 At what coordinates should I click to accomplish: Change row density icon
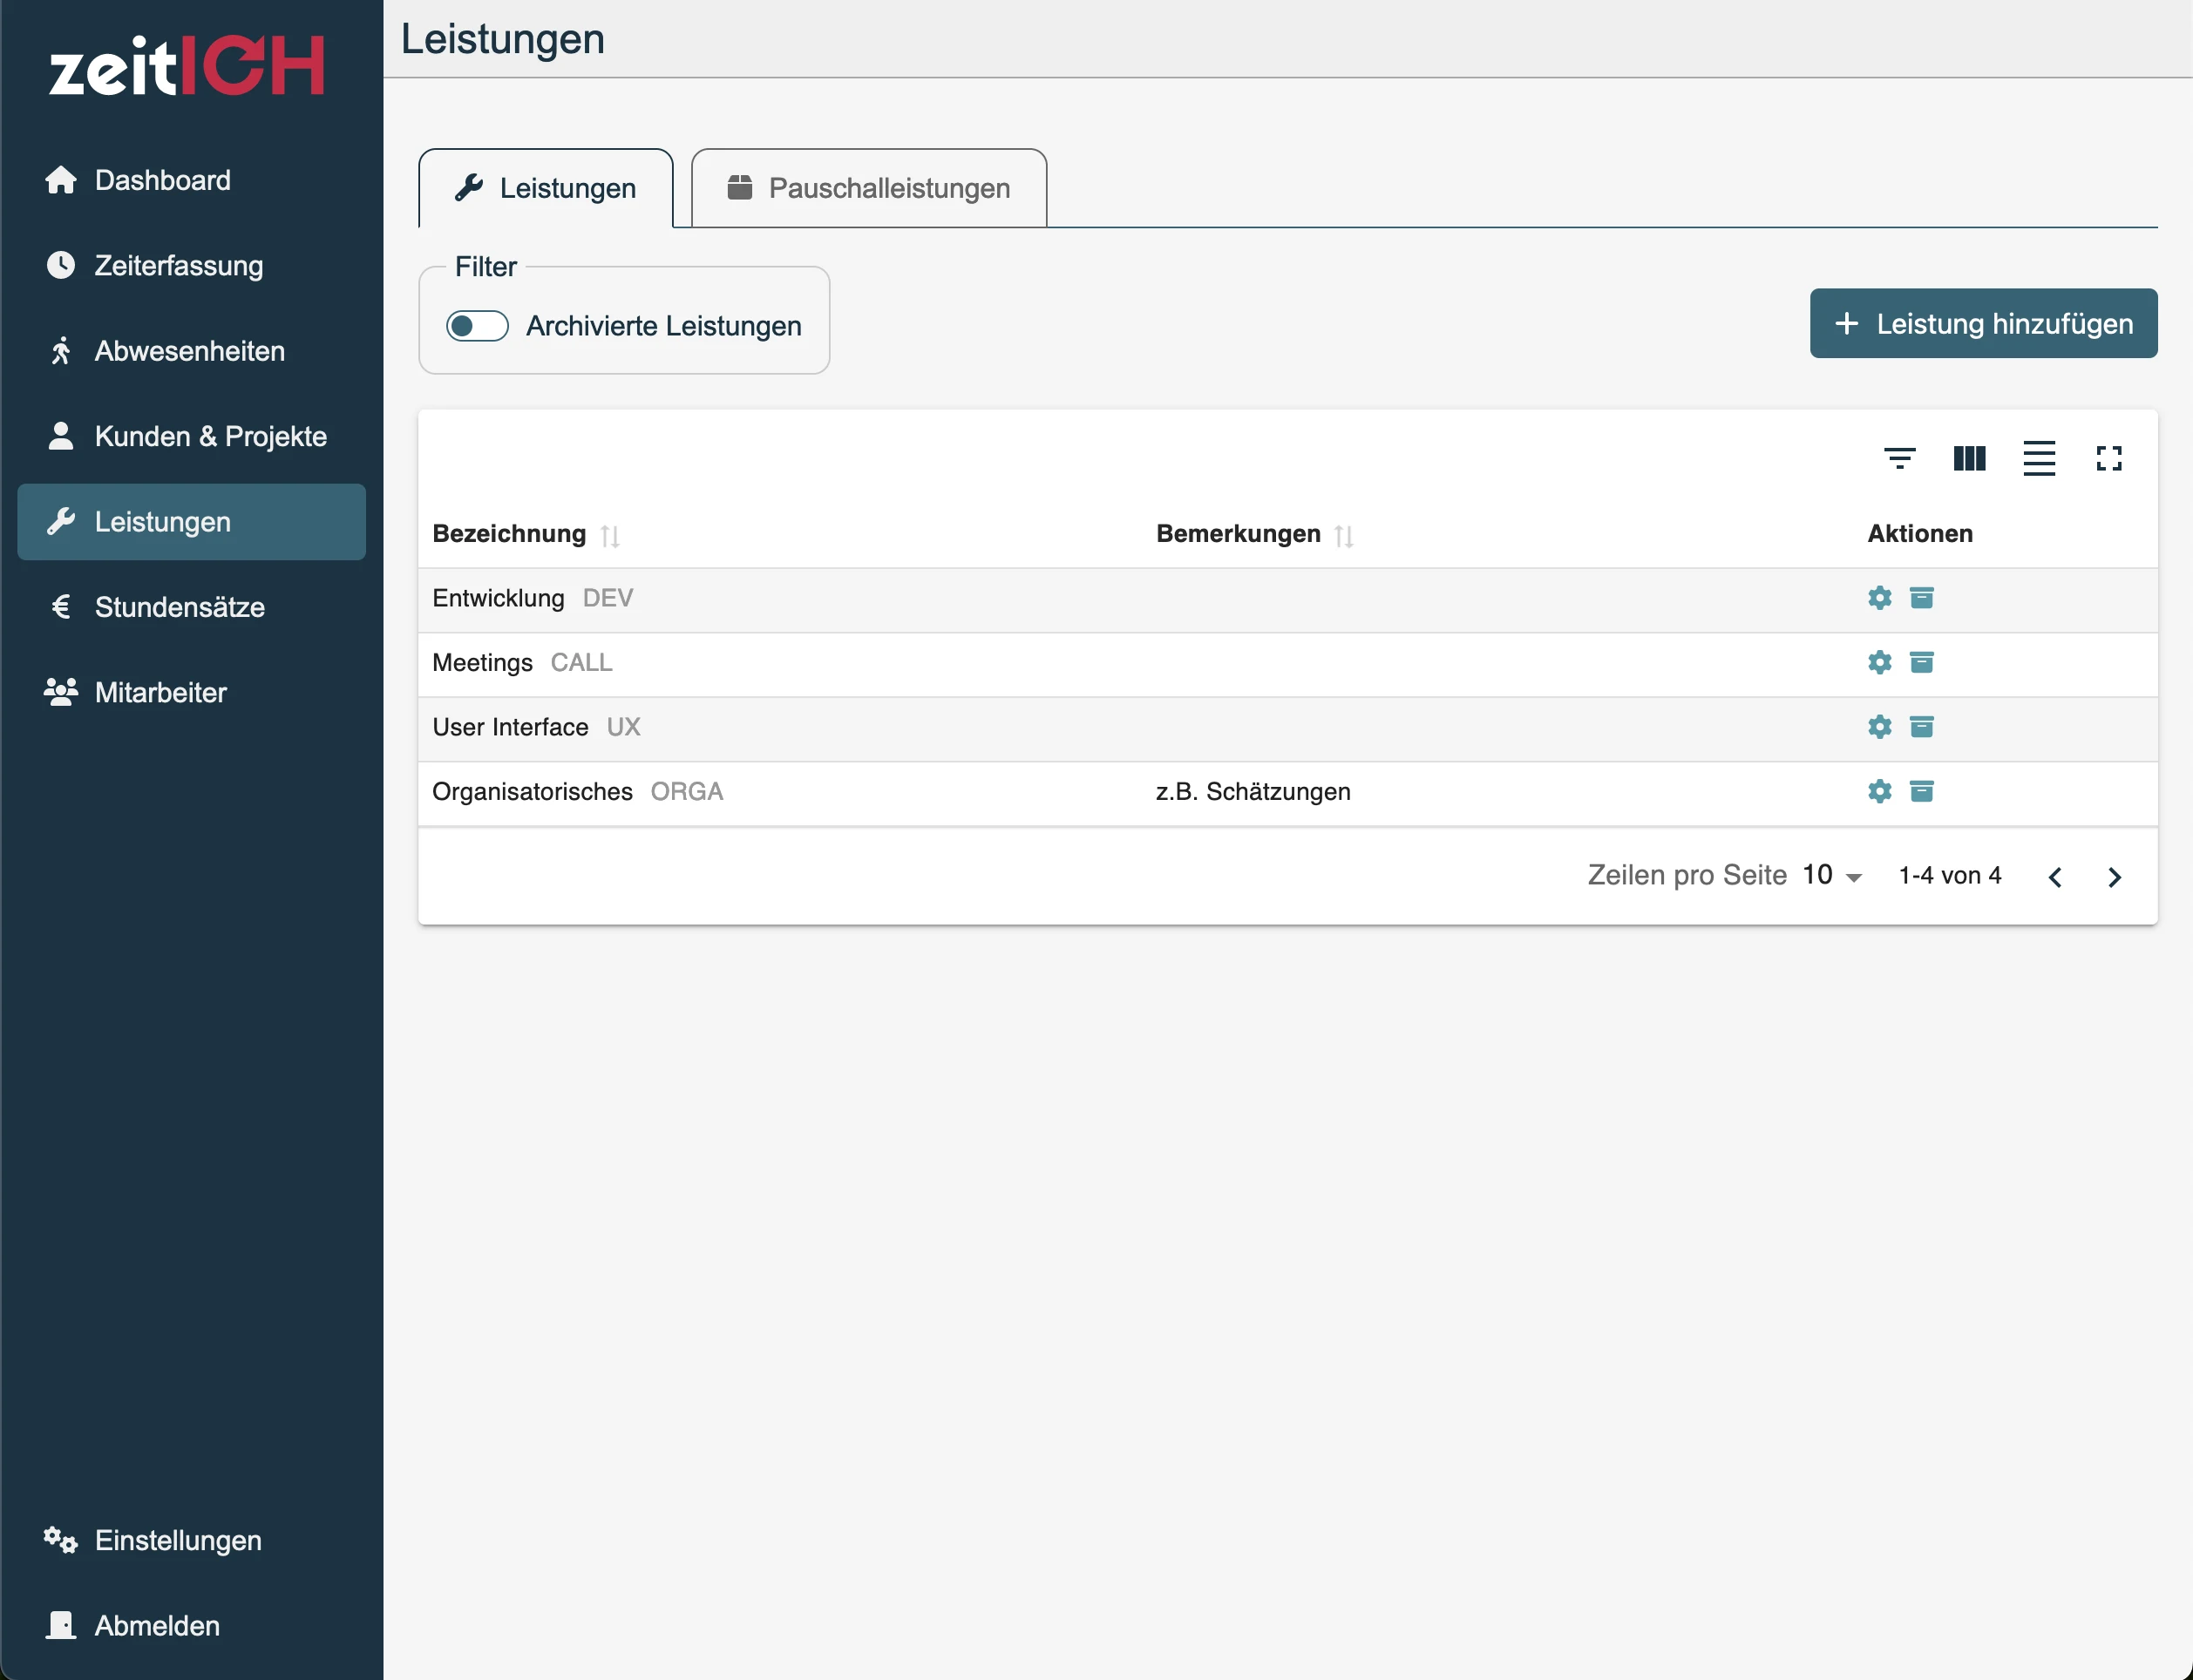pos(2039,459)
